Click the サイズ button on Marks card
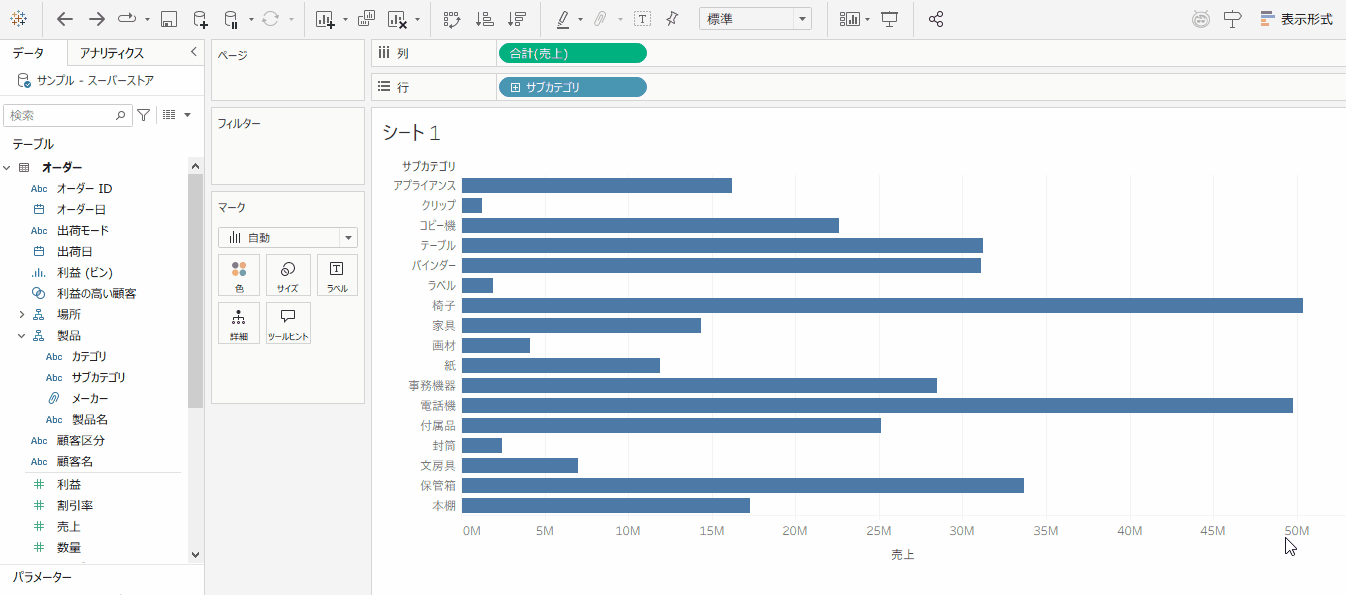Viewport: 1346px width, 595px height. 288,275
